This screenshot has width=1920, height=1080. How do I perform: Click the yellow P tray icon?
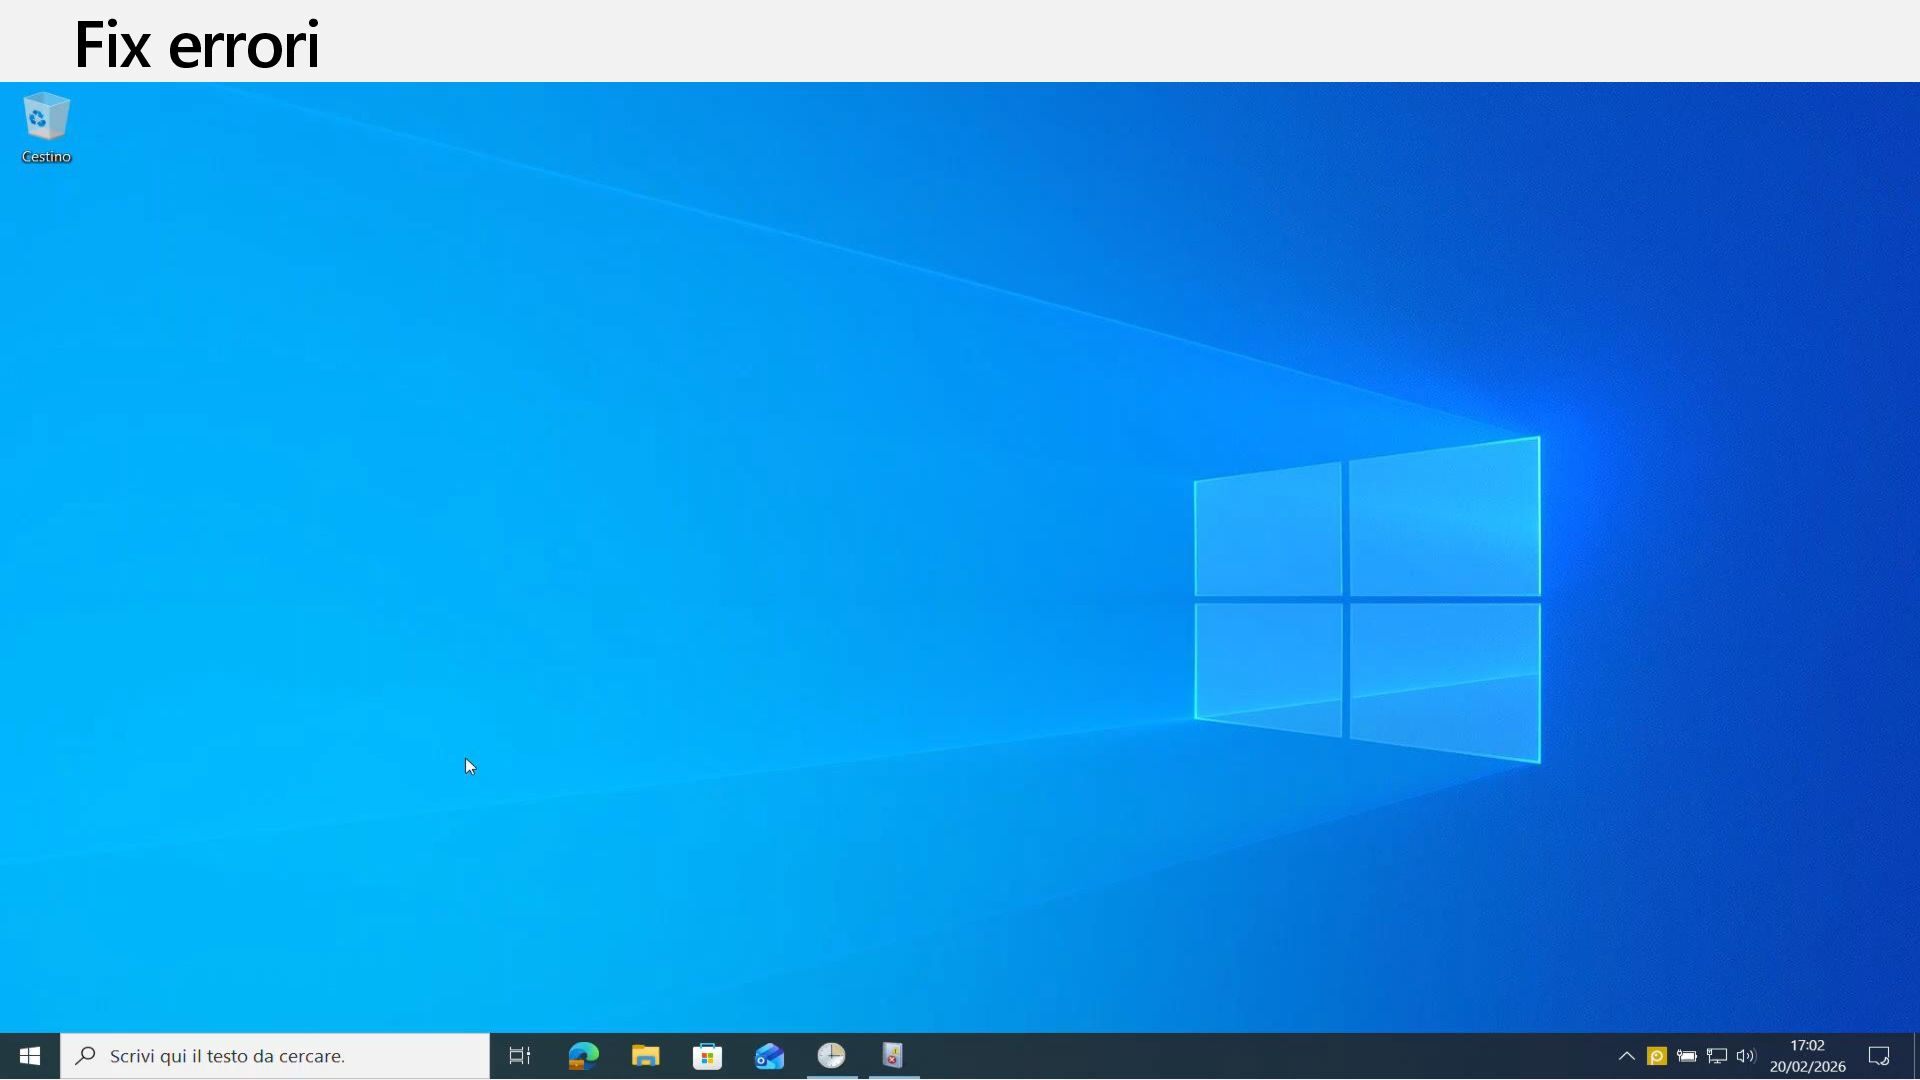1656,1056
